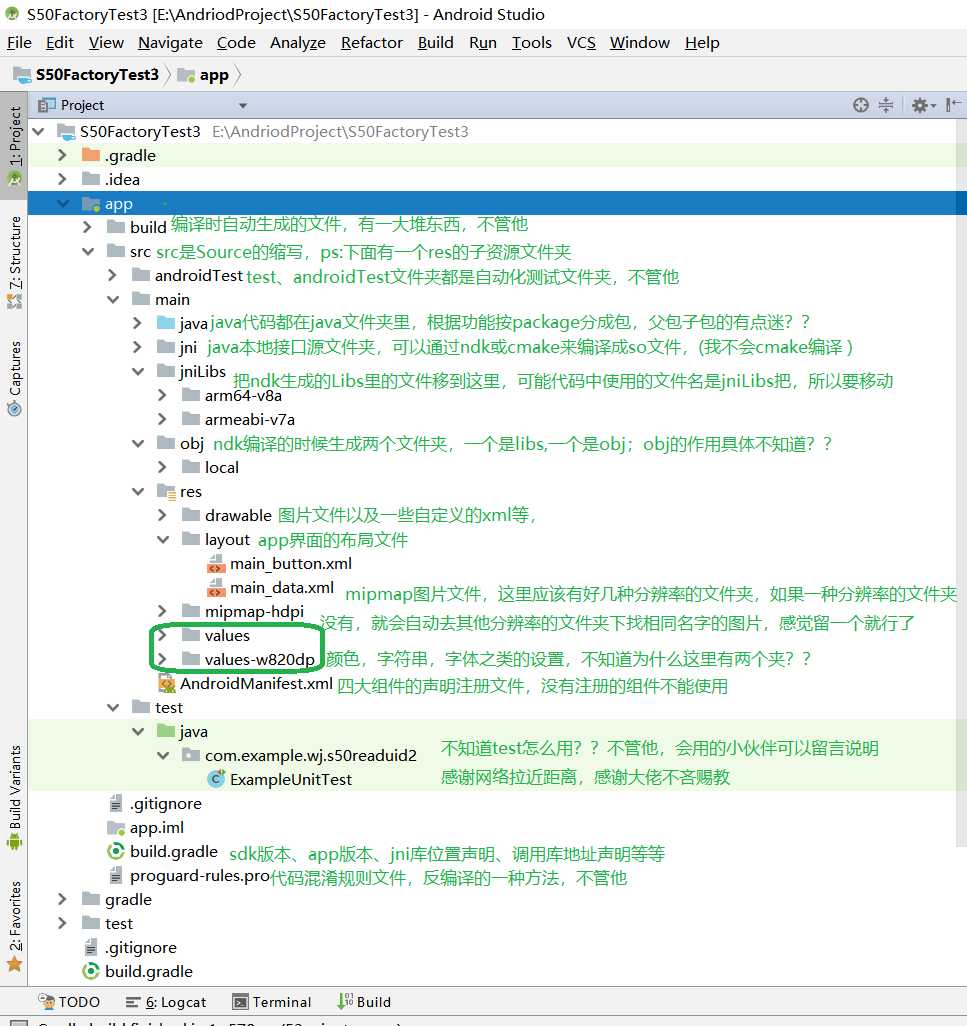This screenshot has width=967, height=1026.
Task: Open the Build menu
Action: (436, 43)
